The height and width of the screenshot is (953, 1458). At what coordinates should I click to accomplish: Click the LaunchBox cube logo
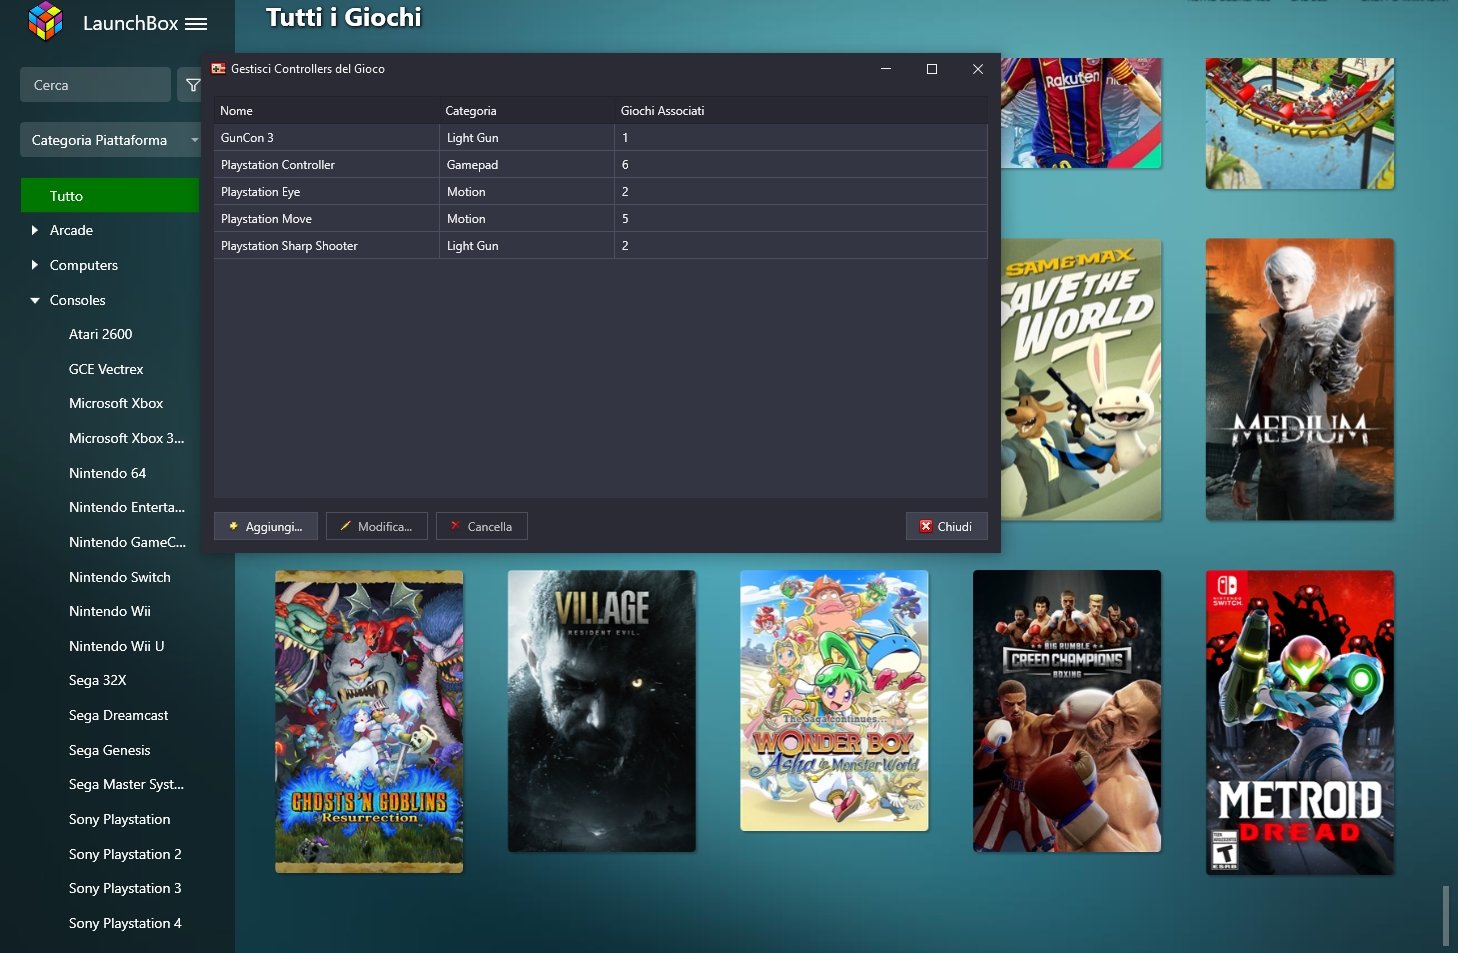tap(45, 22)
